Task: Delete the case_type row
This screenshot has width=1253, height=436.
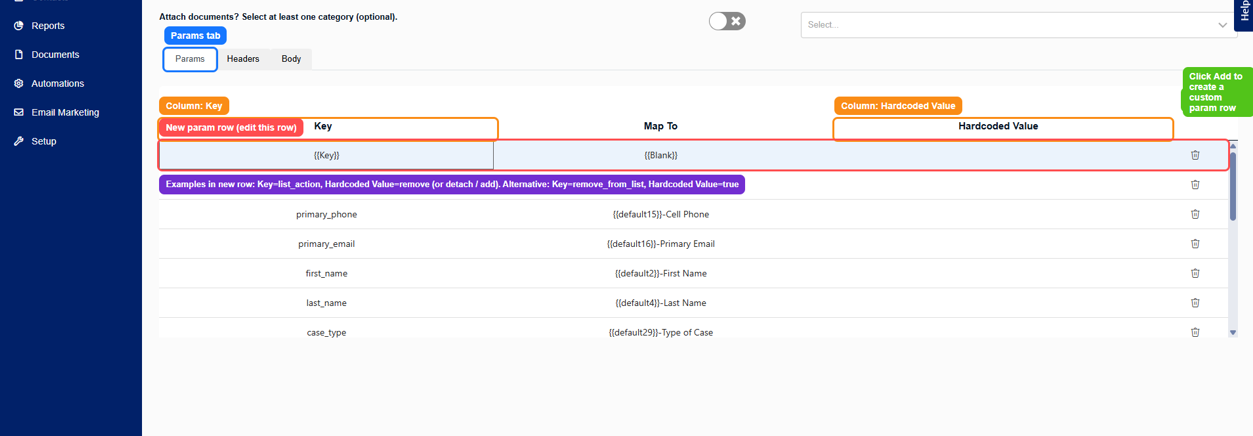Action: 1195,332
